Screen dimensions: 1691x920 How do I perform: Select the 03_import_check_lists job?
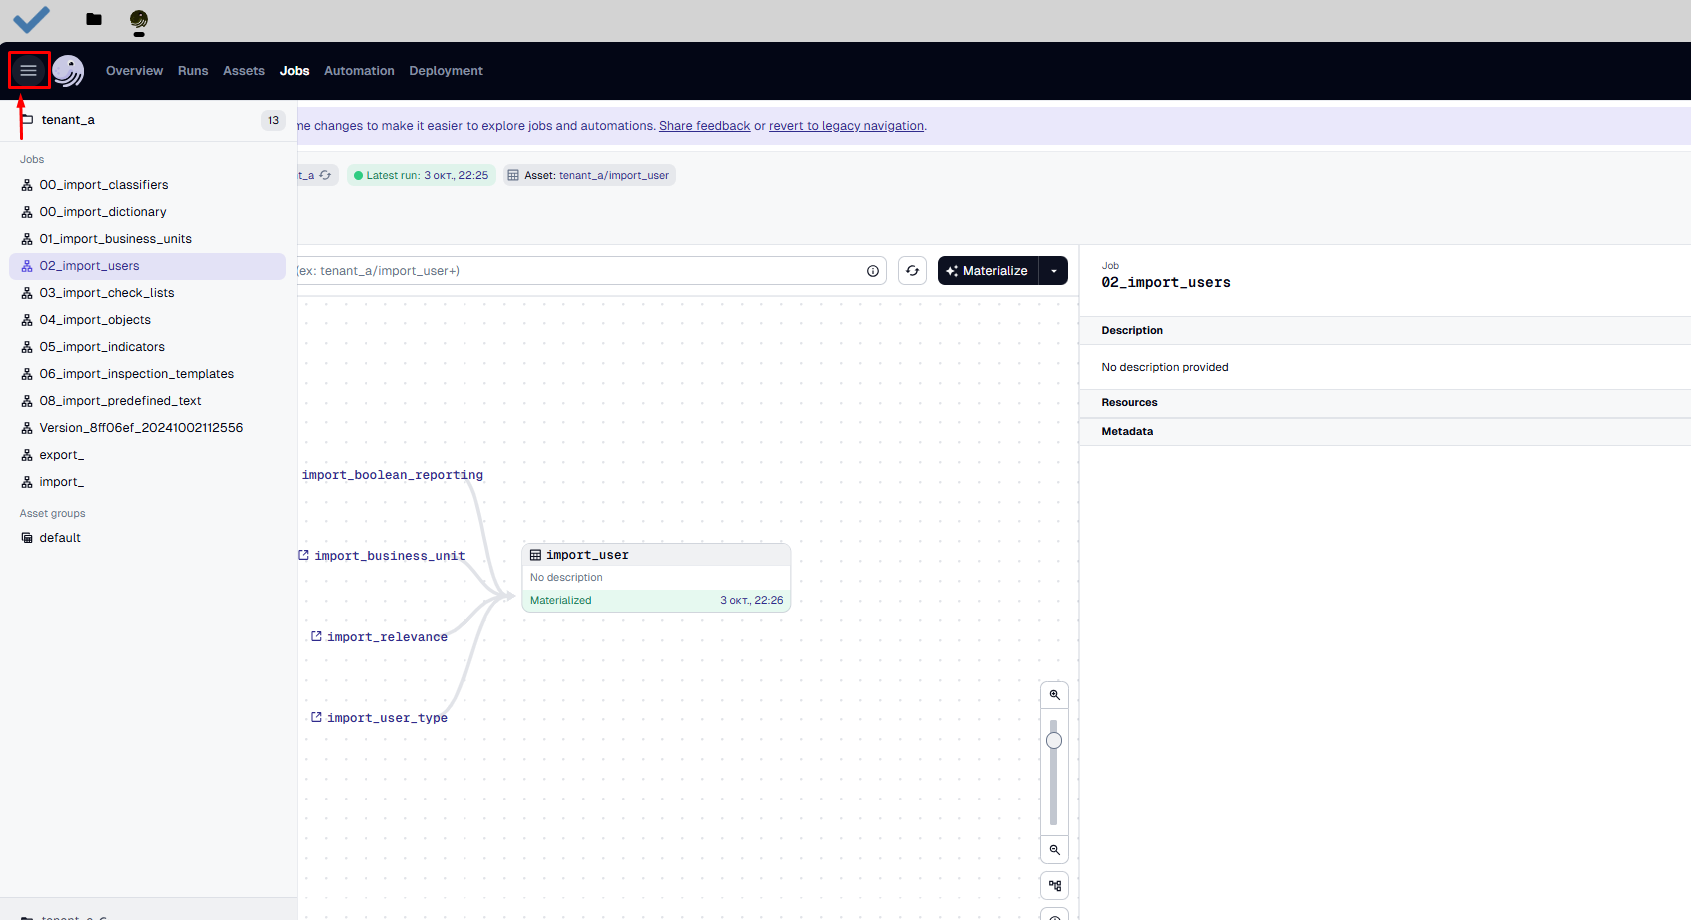pyautogui.click(x=107, y=293)
